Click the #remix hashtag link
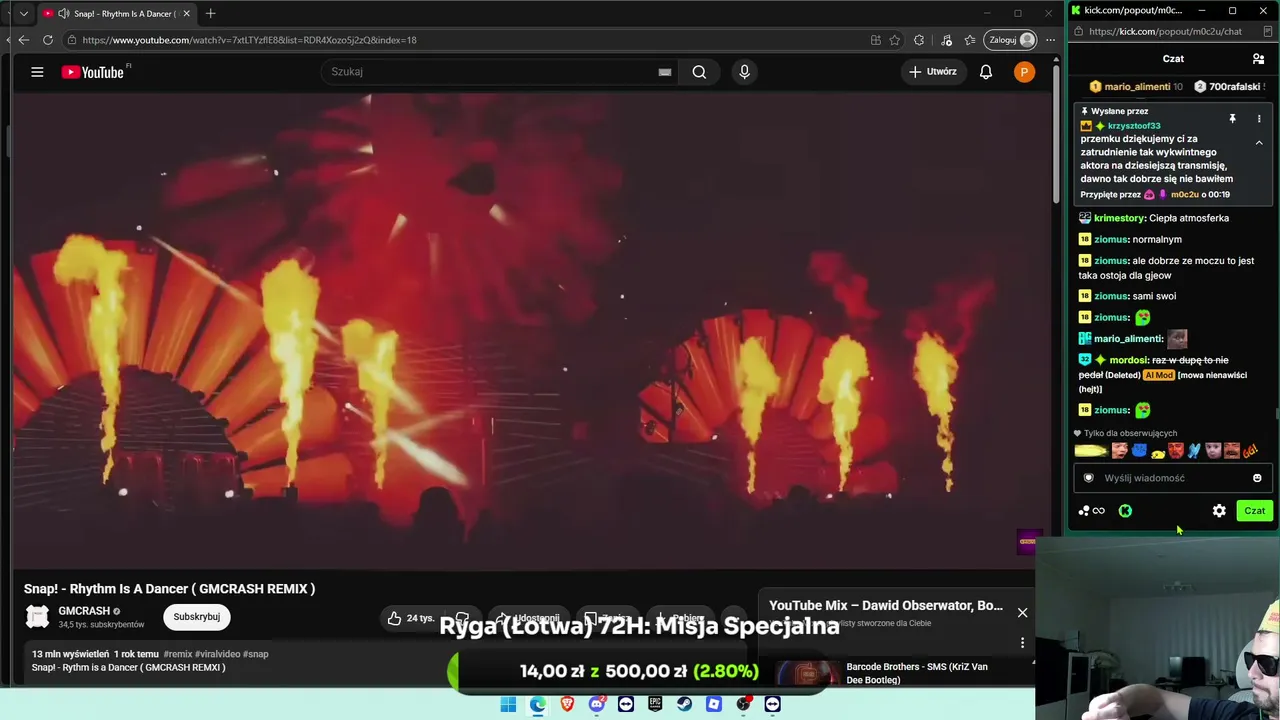The height and width of the screenshot is (720, 1280). (178, 654)
